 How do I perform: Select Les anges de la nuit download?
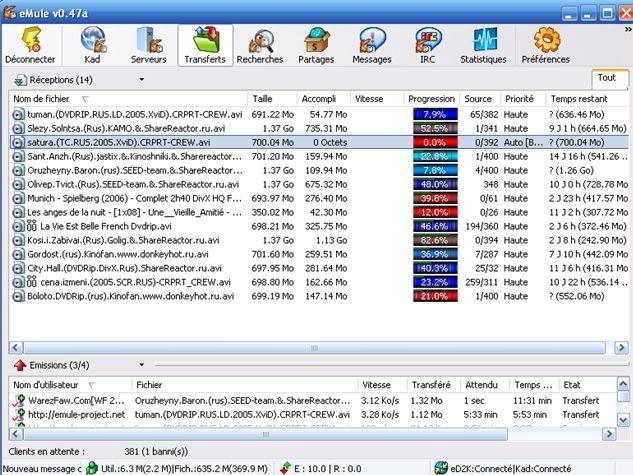coord(134,212)
